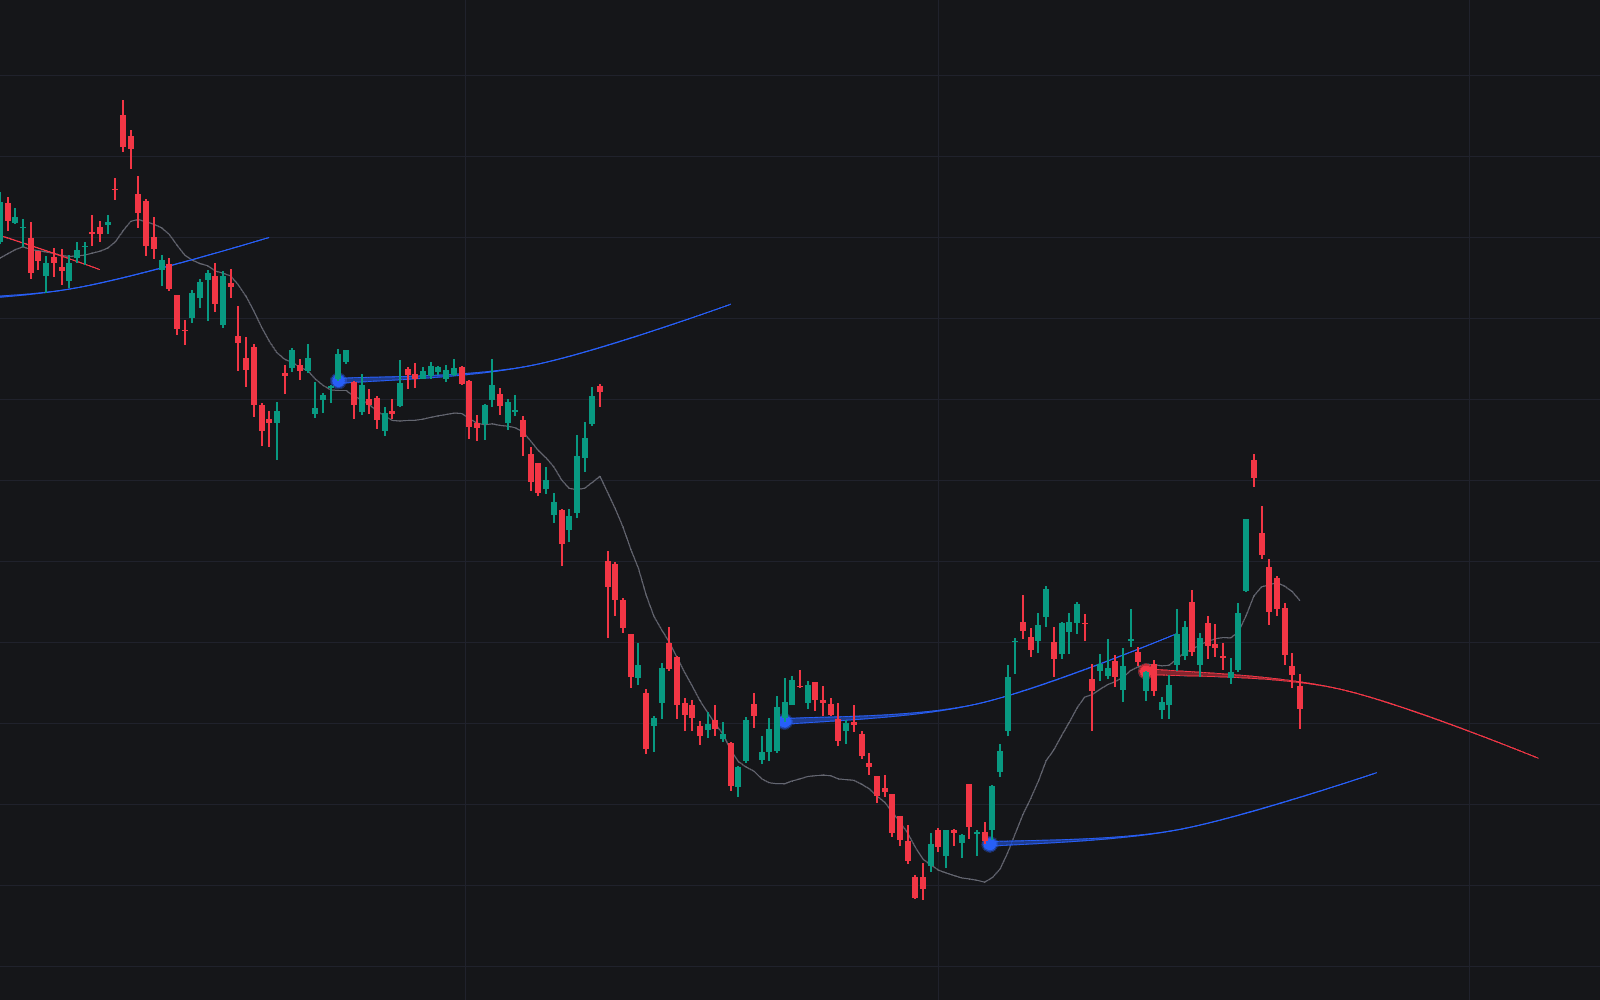The image size is (1600, 1000).
Task: Click the uppermost blue anchor dot
Action: point(338,381)
